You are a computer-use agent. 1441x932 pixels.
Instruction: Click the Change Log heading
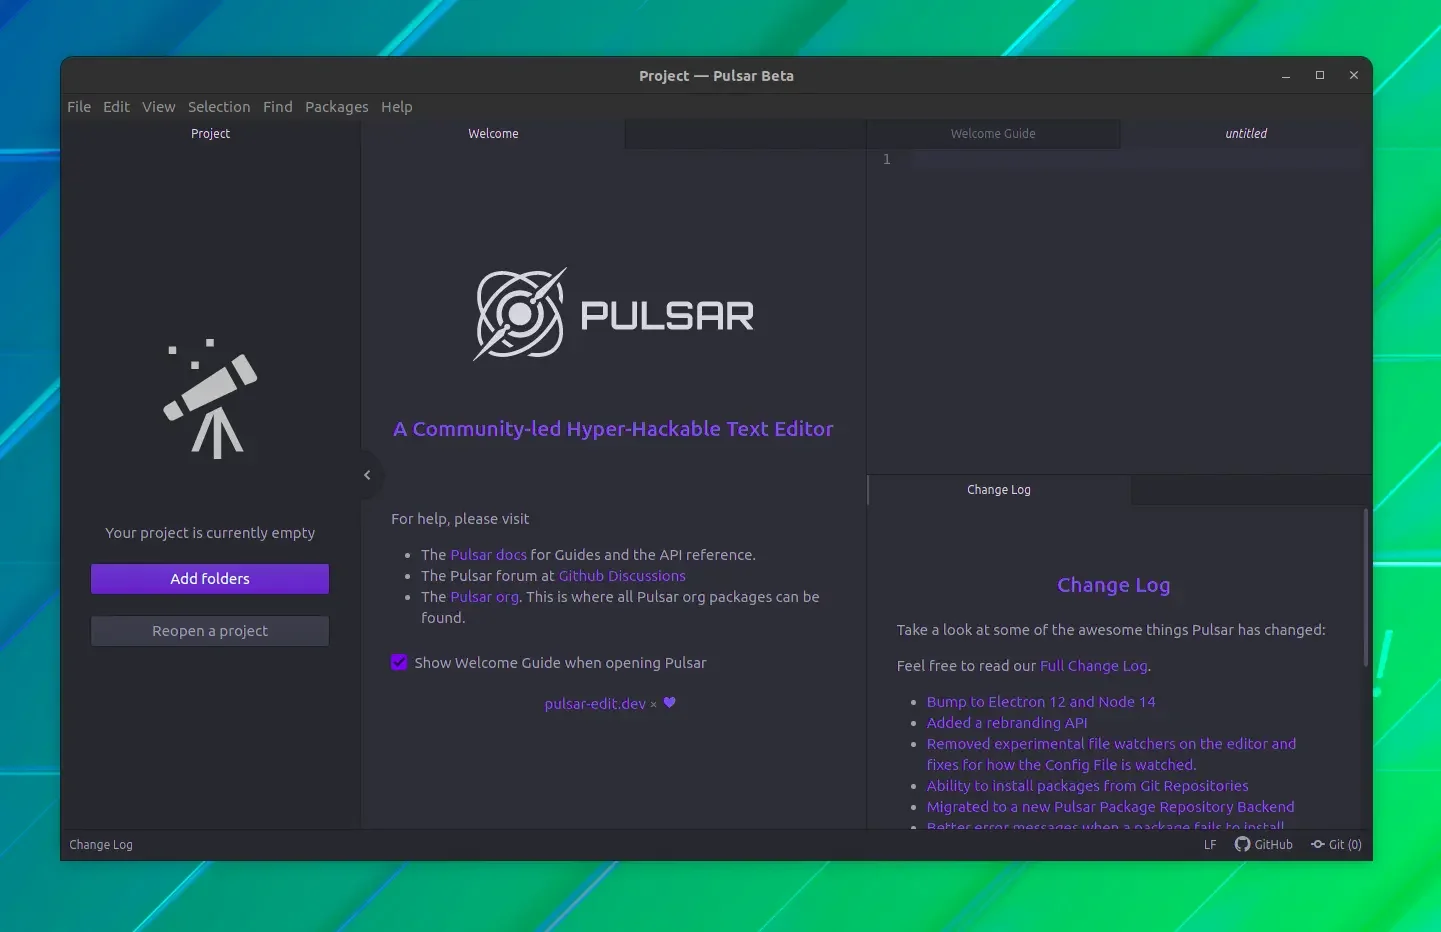point(1114,585)
